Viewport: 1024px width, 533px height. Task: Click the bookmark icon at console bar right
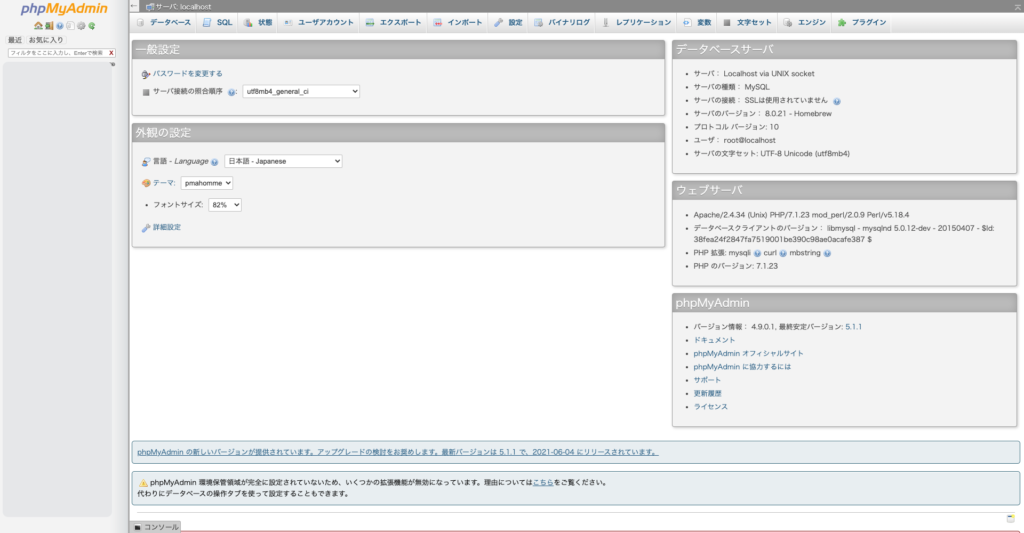(1010, 519)
